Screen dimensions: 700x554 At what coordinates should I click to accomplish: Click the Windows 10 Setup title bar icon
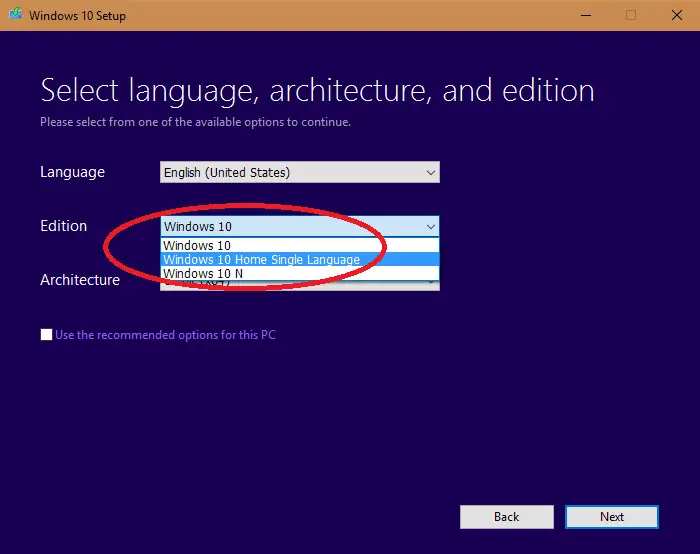16,14
